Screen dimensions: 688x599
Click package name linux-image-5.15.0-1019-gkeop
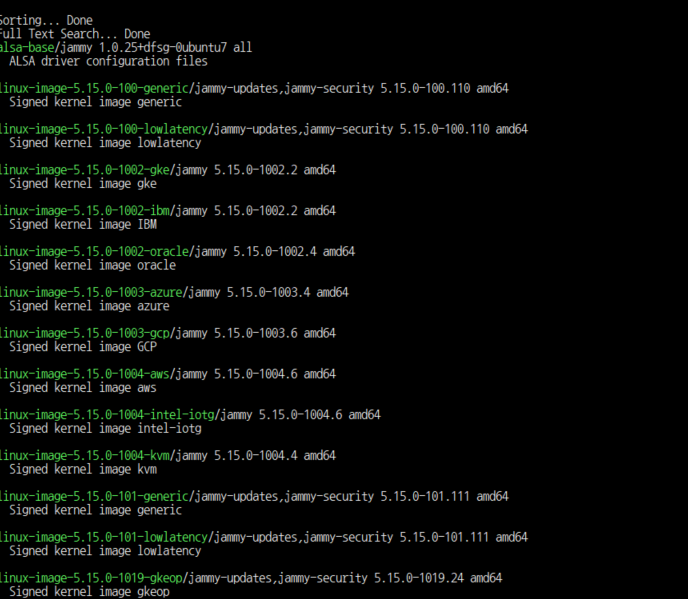click(x=91, y=578)
